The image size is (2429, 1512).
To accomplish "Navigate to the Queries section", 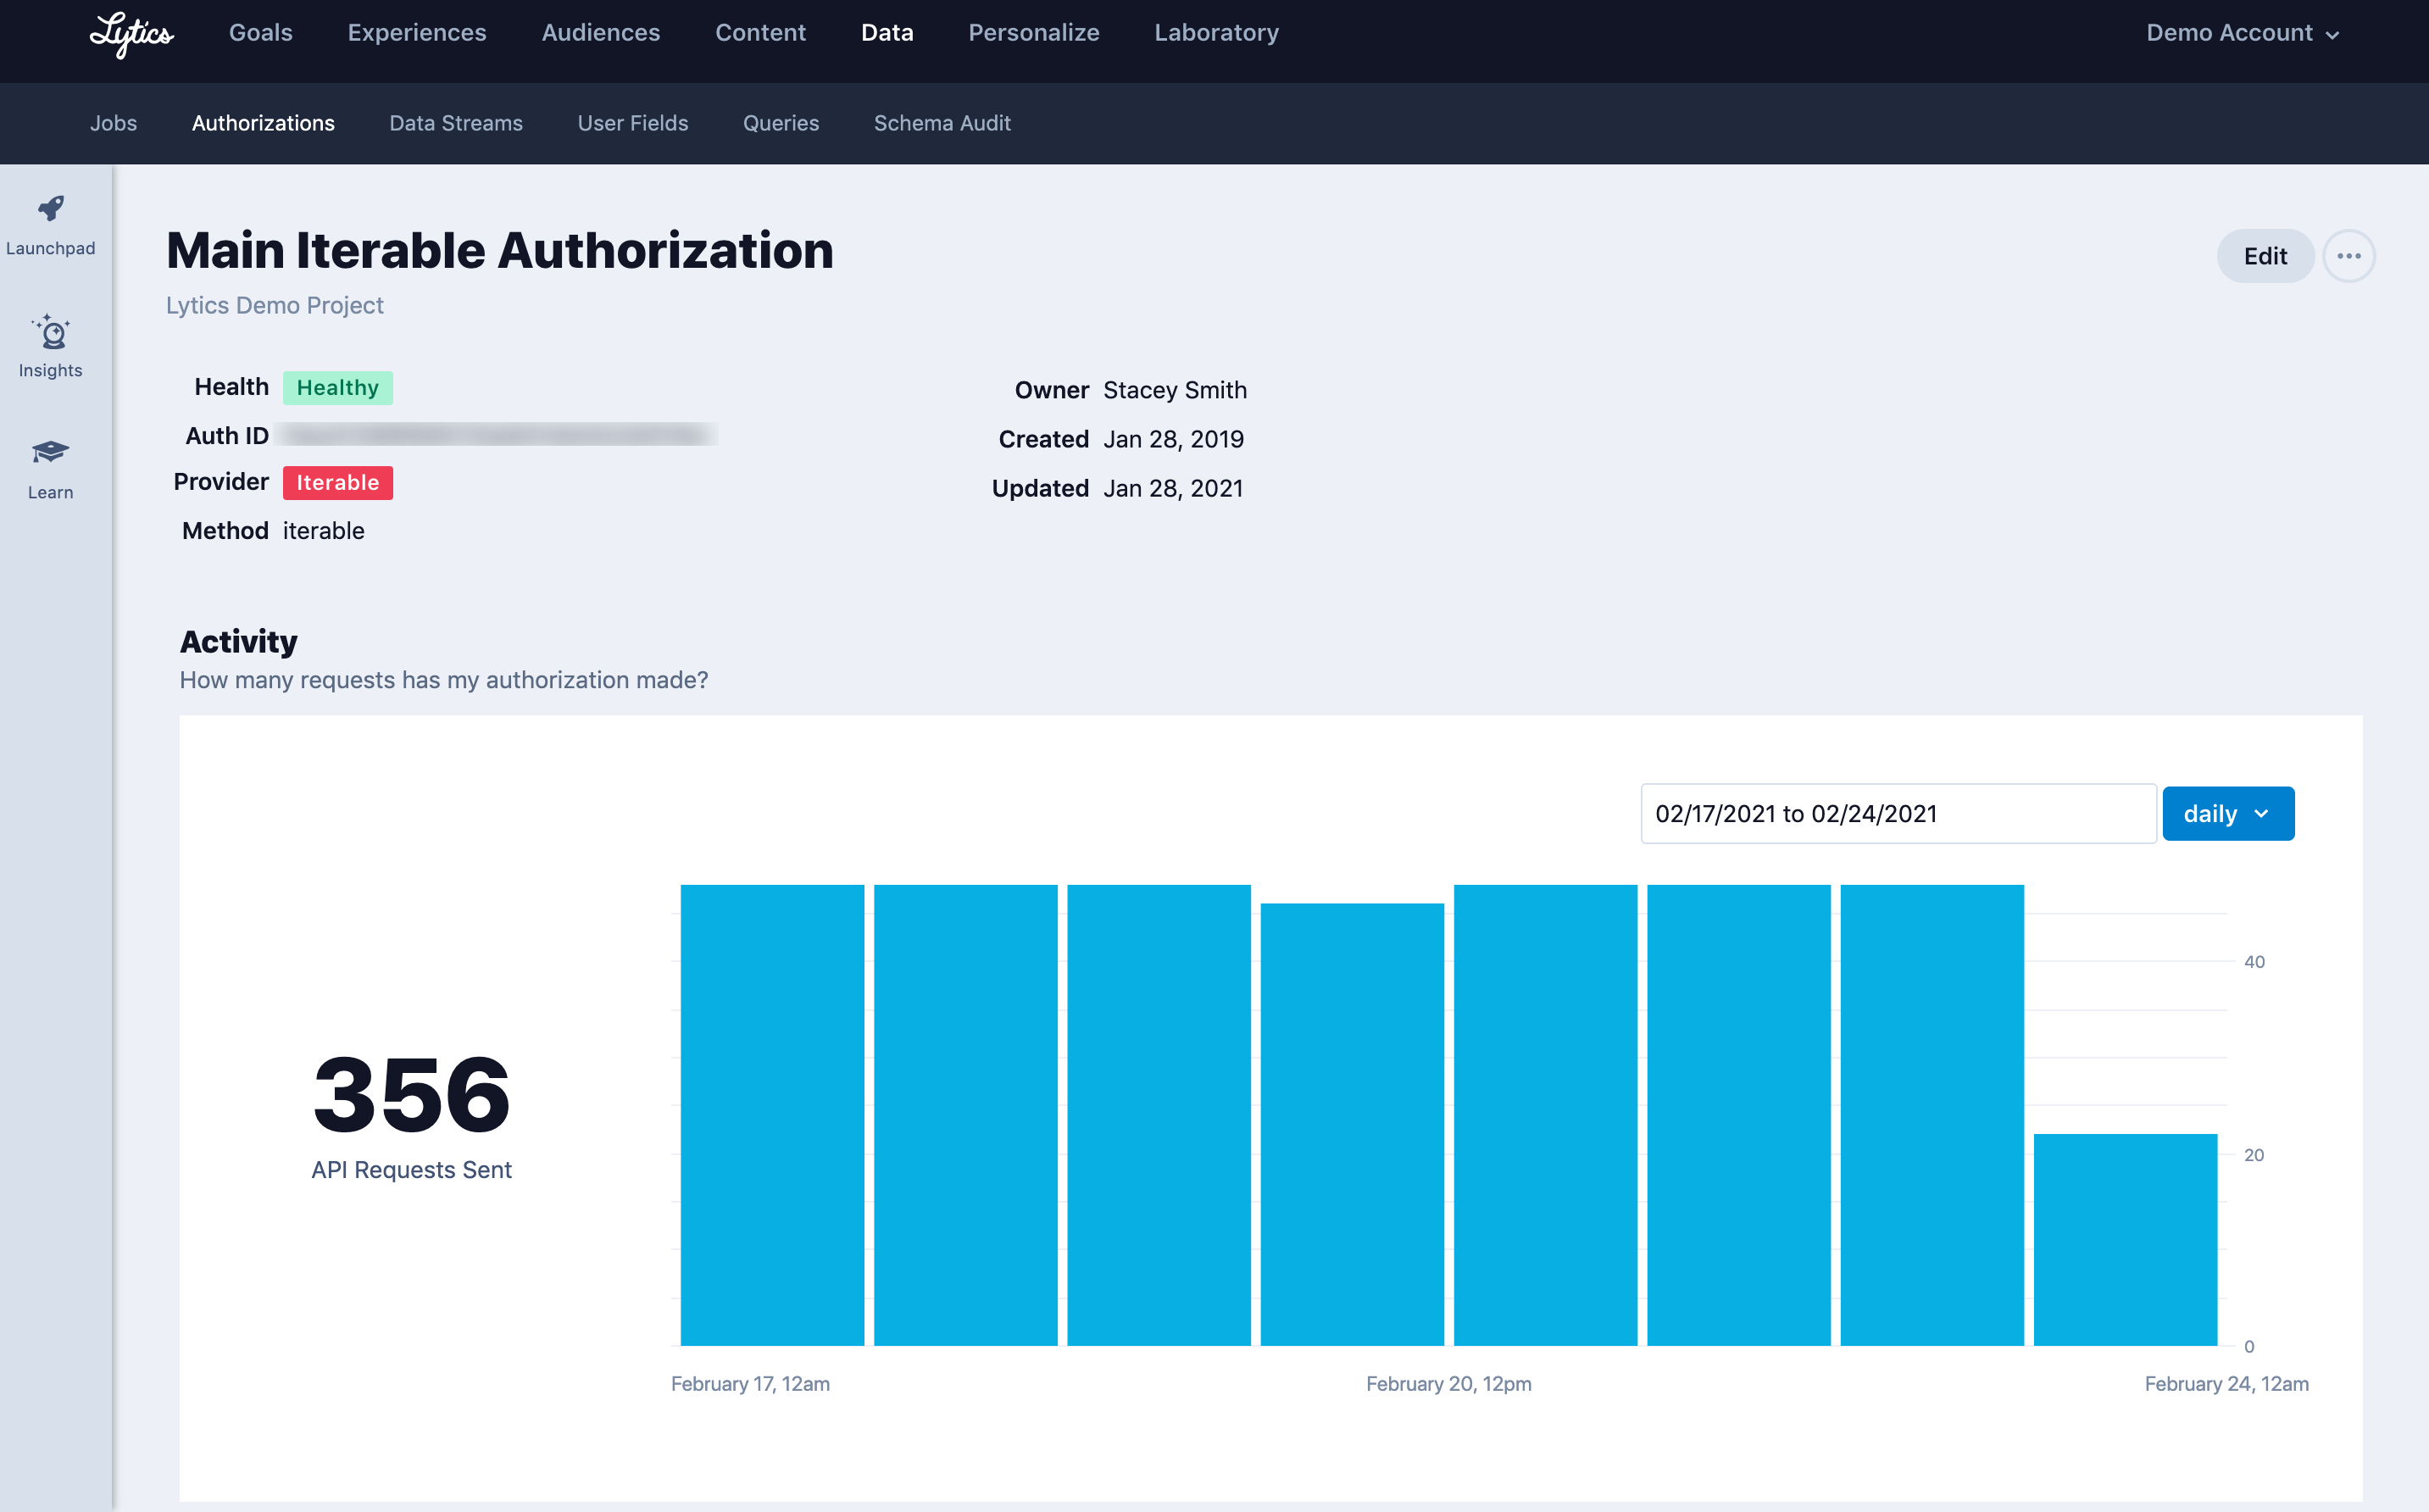I will click(781, 123).
